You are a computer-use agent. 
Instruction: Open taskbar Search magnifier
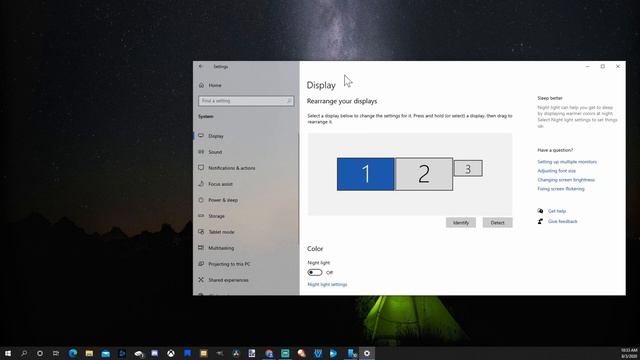[x=24, y=353]
